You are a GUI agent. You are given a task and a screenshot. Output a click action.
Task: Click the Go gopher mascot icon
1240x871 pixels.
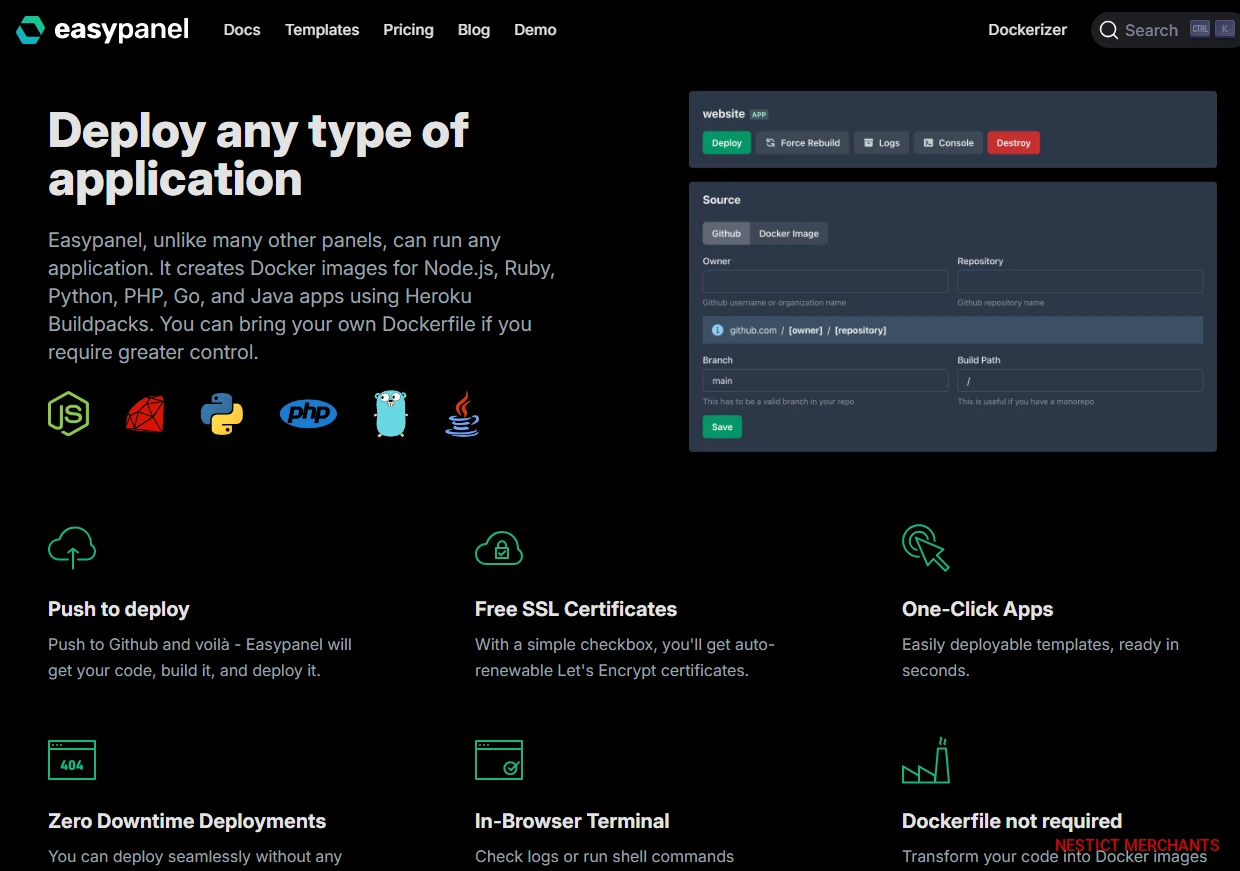(391, 413)
